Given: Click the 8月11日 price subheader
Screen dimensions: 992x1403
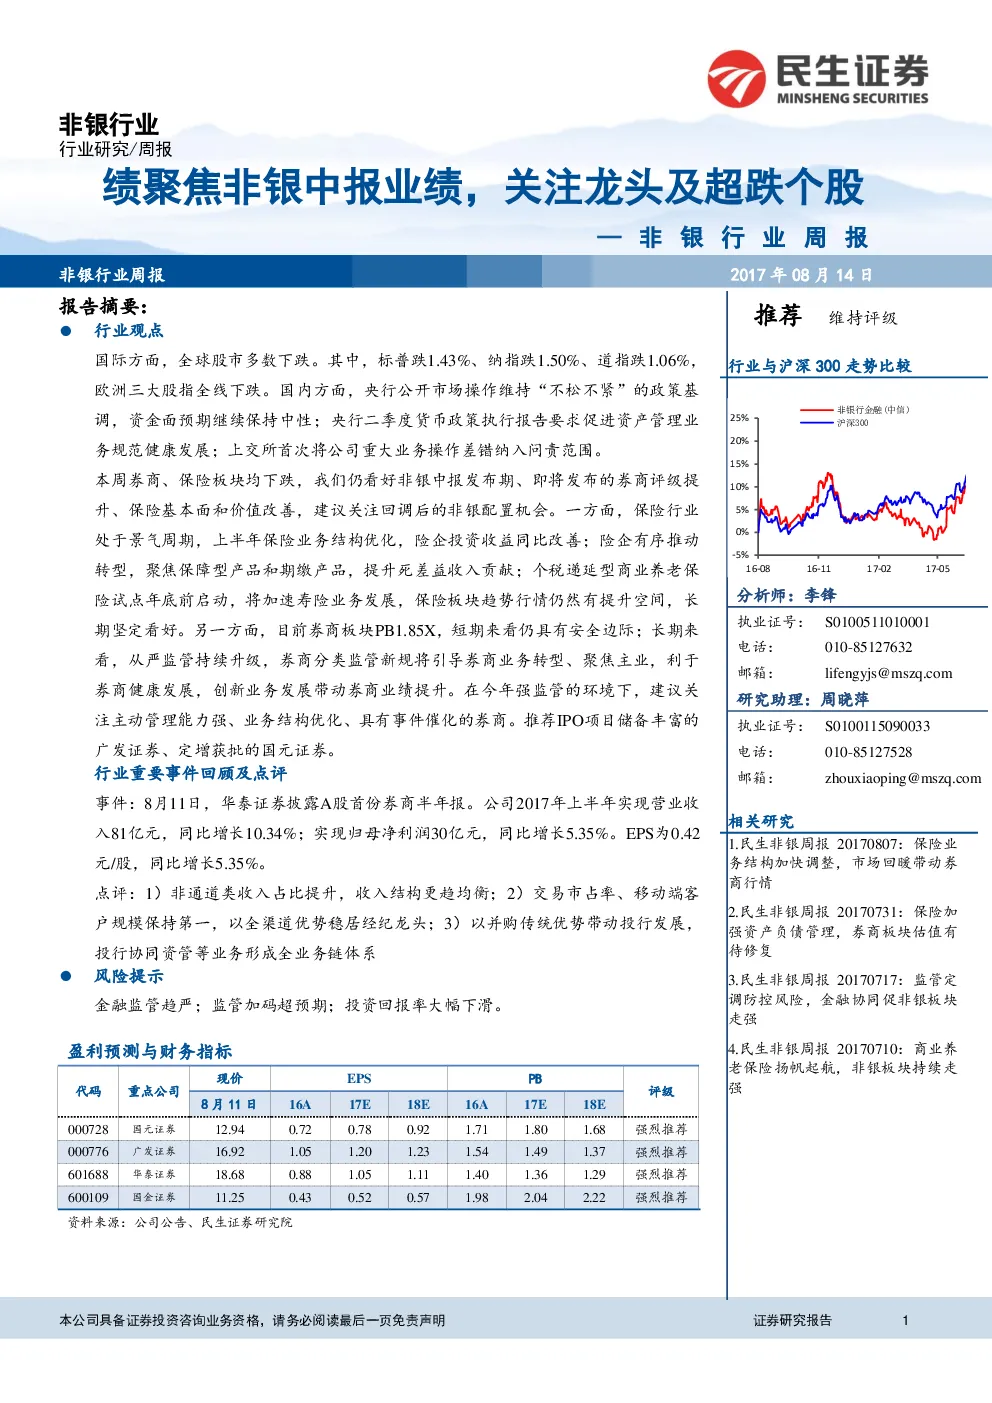Looking at the screenshot, I should pos(229,1105).
